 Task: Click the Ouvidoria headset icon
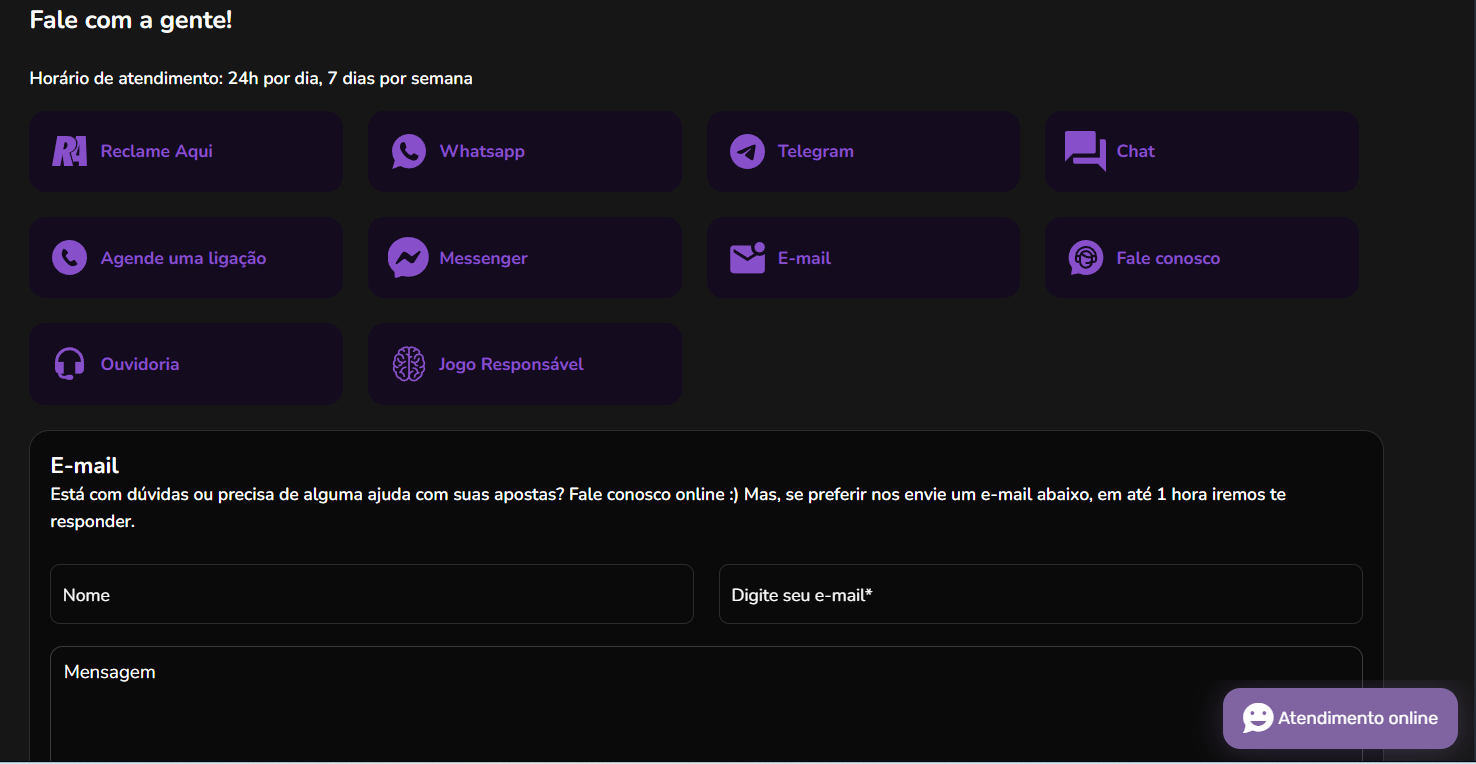69,364
